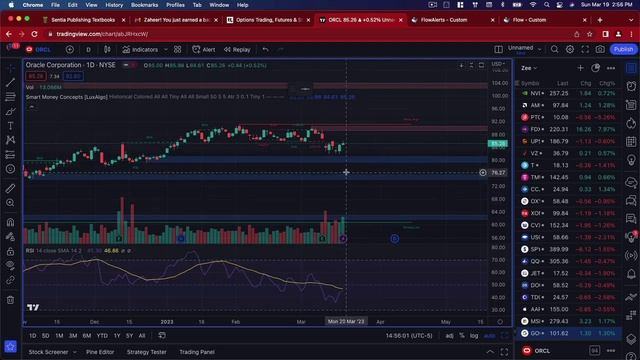Viewport: 640px width, 360px height.
Task: Select the trend line drawing tool
Action: (10, 82)
